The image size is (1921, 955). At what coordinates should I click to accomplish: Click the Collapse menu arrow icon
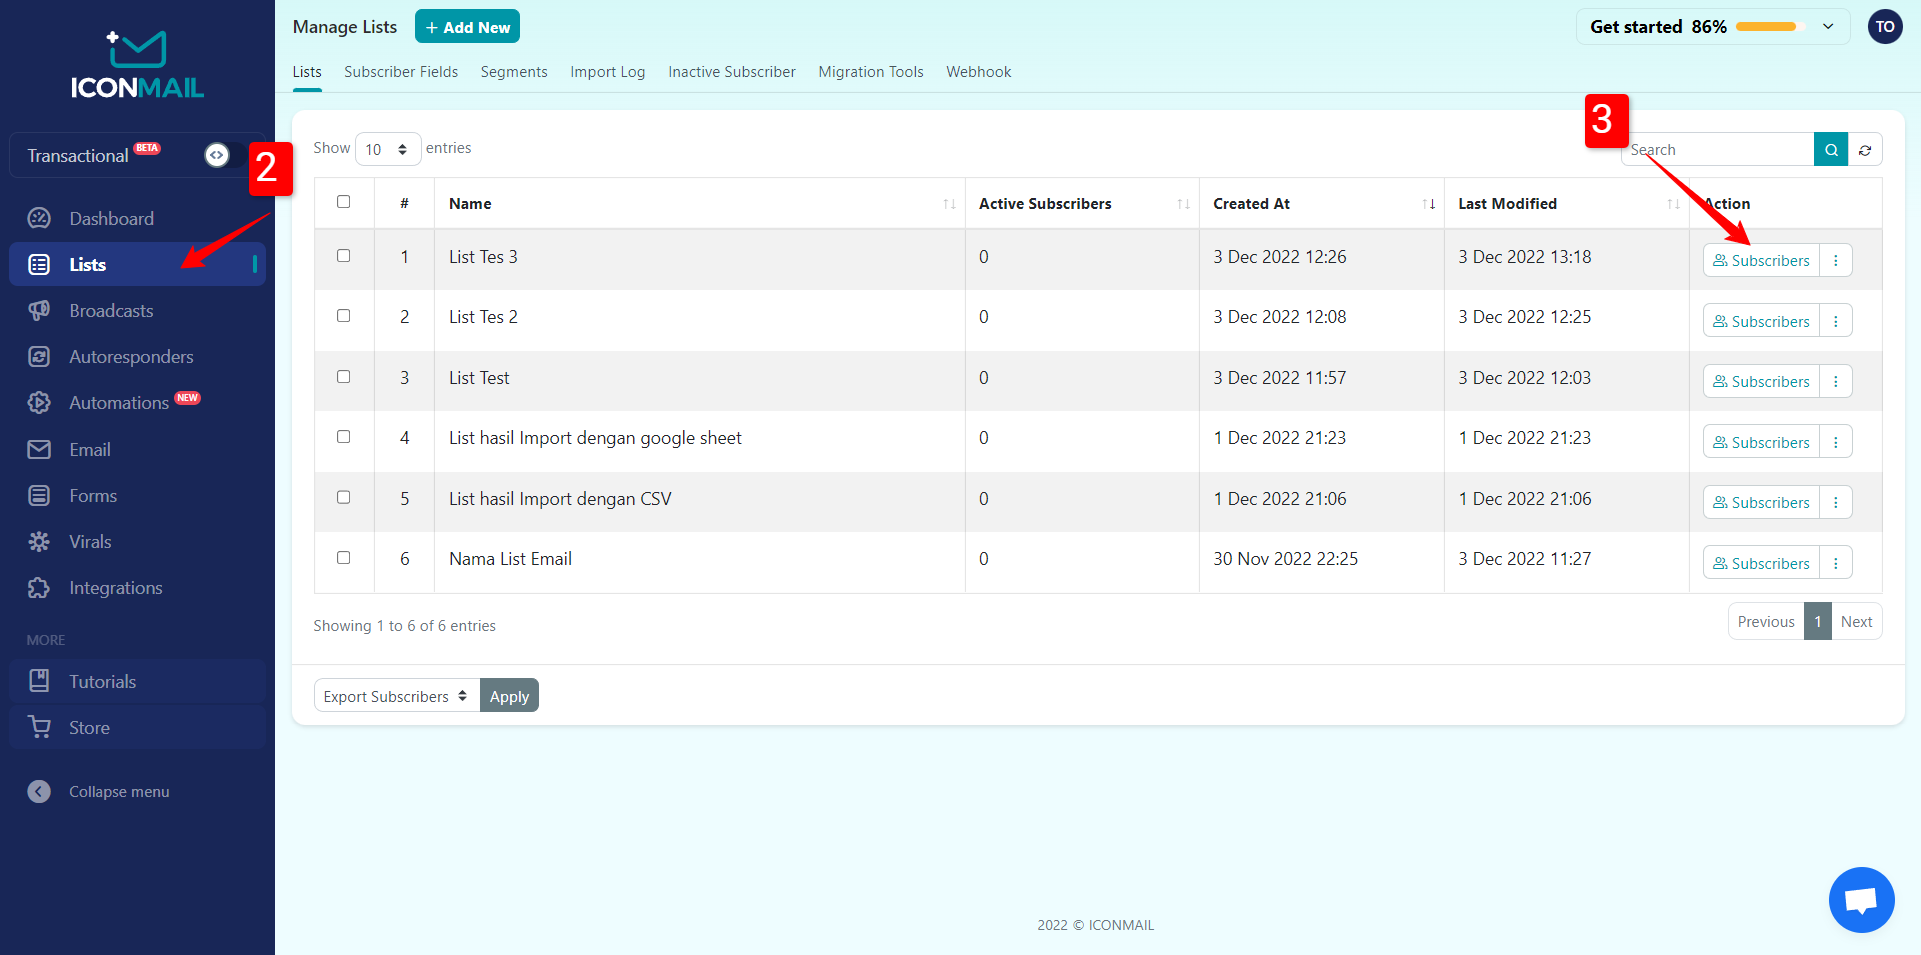coord(39,792)
